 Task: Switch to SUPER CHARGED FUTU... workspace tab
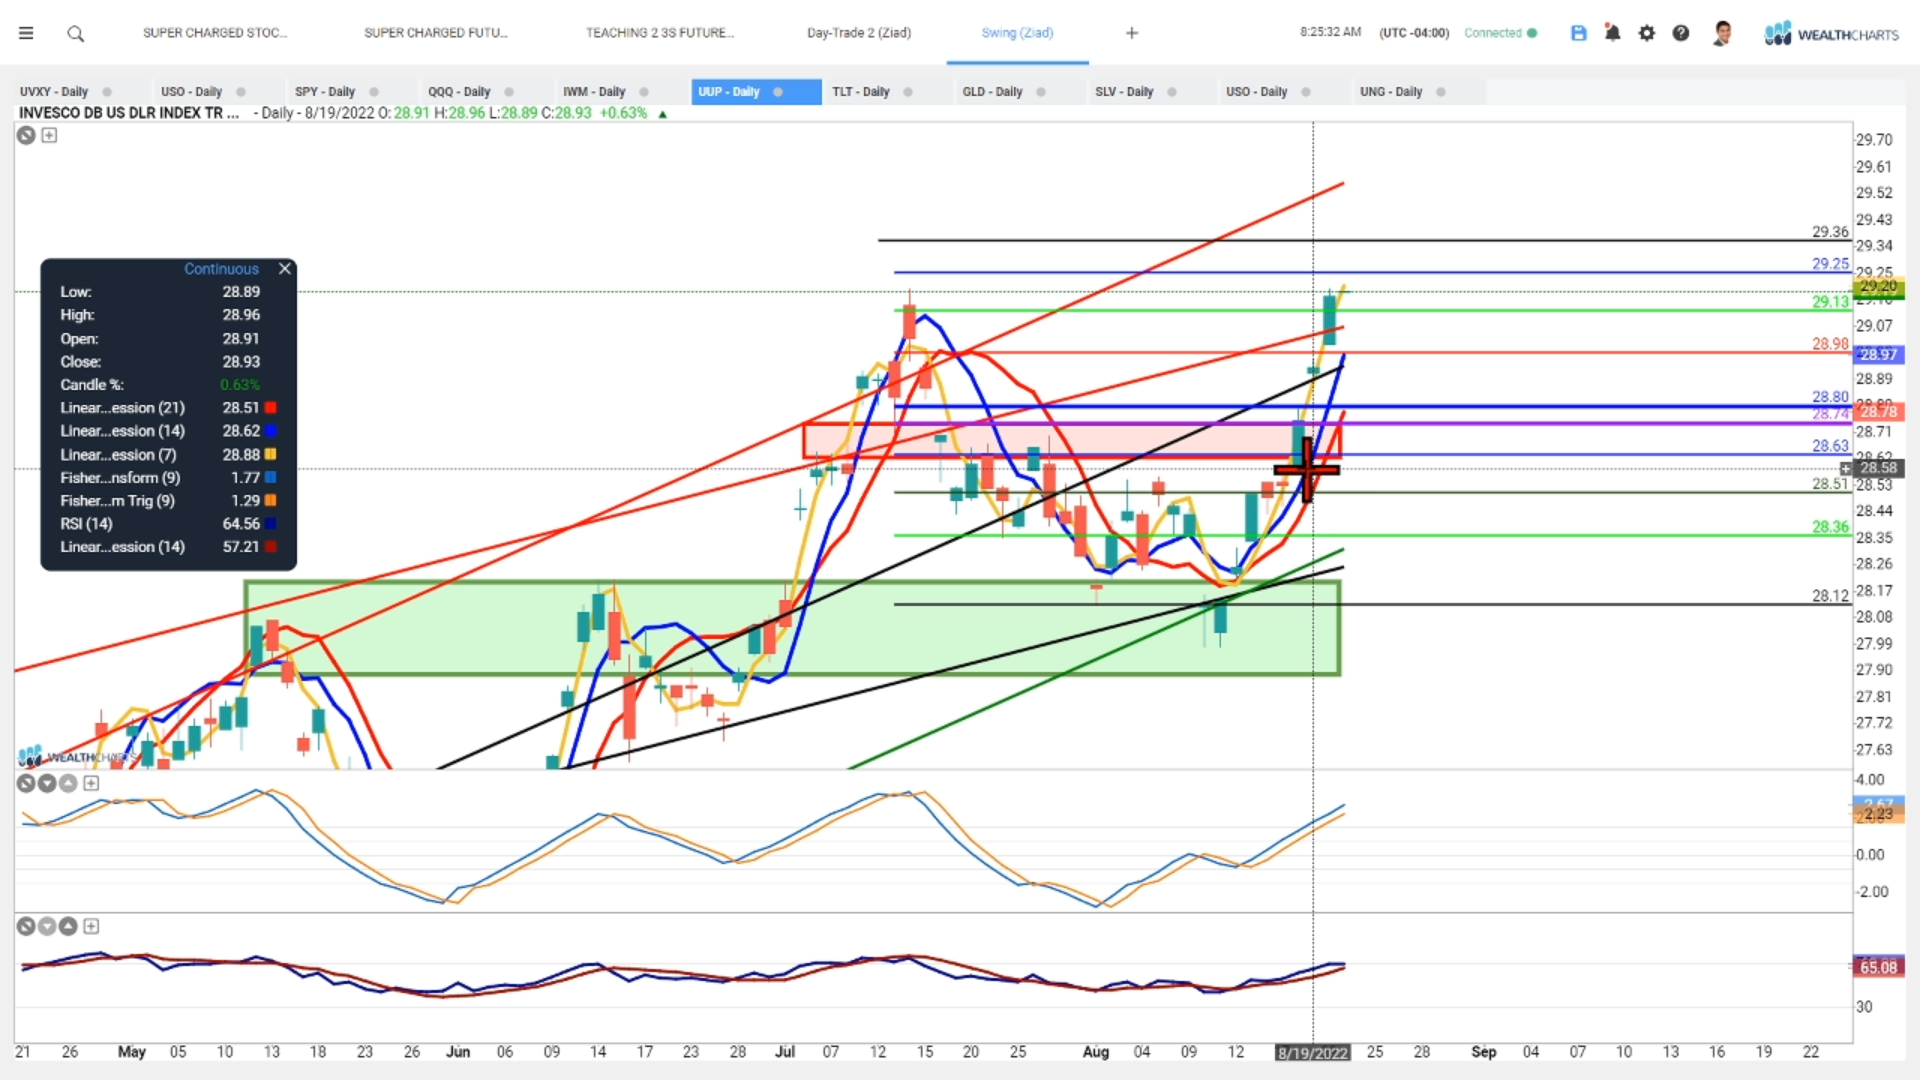[x=436, y=33]
